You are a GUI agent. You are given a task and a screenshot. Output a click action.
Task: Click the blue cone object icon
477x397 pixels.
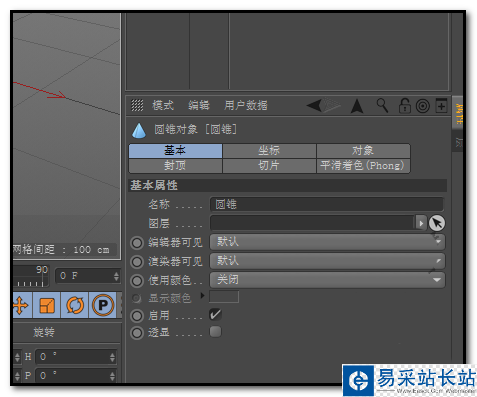click(139, 130)
